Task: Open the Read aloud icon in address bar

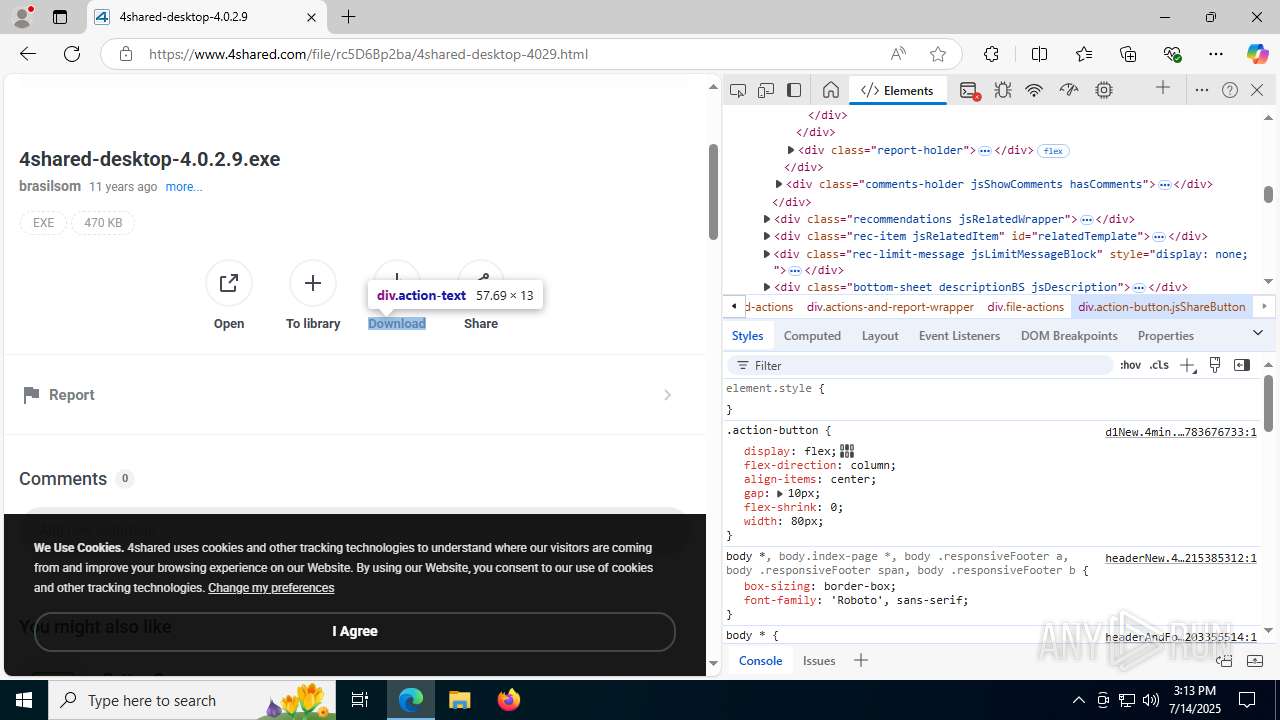Action: pos(898,54)
